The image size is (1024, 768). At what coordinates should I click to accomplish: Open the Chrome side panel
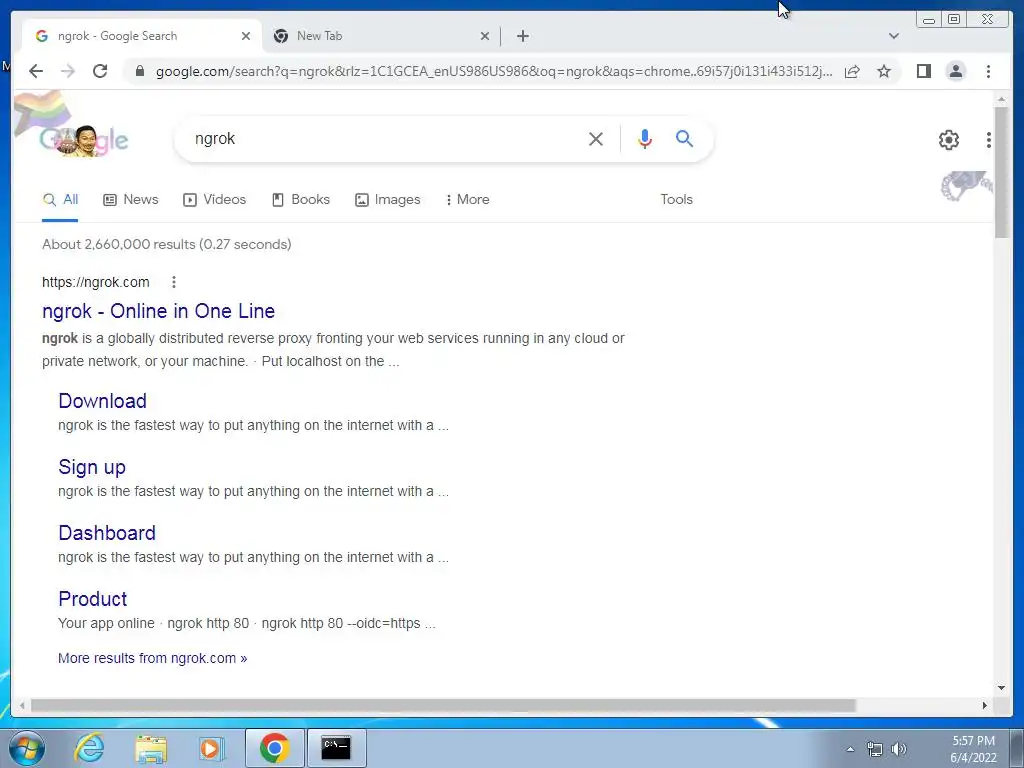coord(923,71)
